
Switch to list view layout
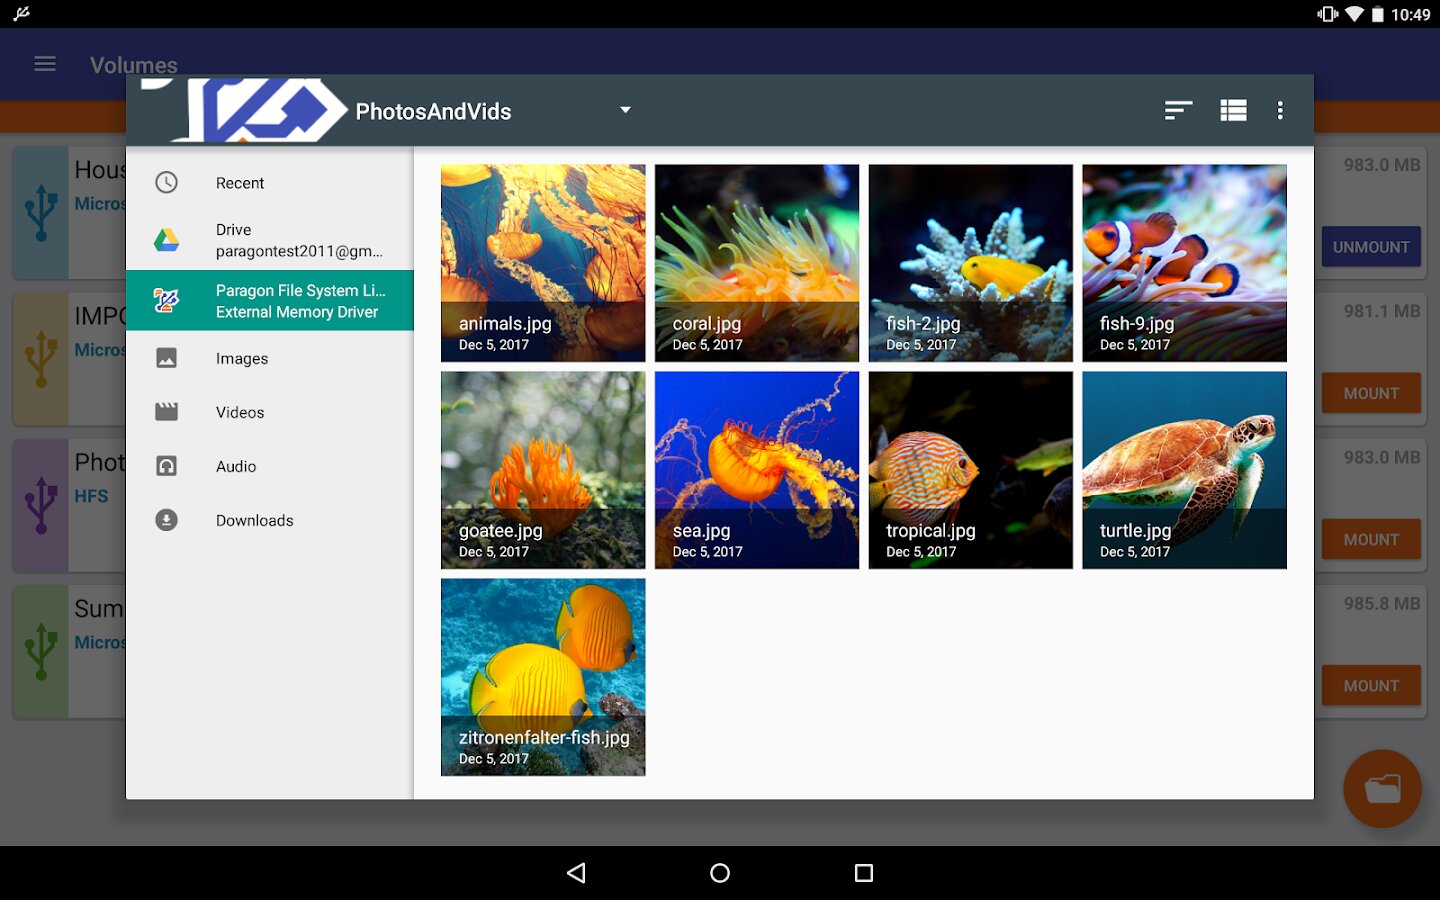(x=1233, y=110)
